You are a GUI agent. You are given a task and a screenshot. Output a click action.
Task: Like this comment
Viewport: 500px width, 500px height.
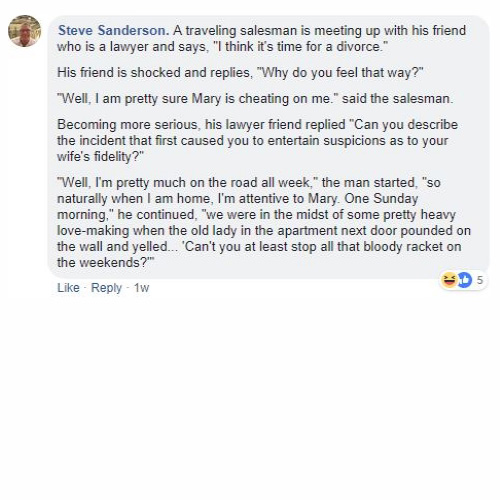[68, 288]
